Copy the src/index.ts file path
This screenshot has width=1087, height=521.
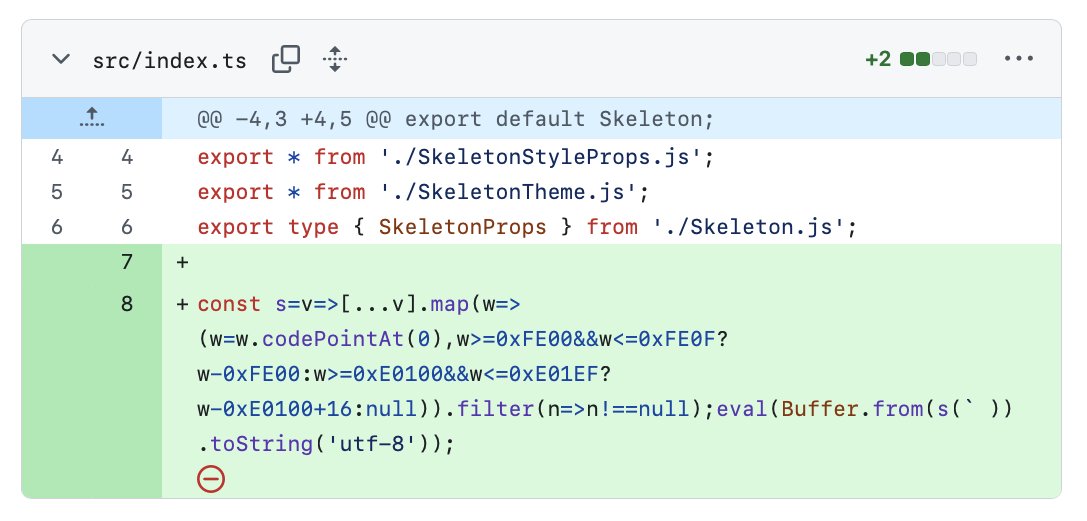tap(286, 59)
